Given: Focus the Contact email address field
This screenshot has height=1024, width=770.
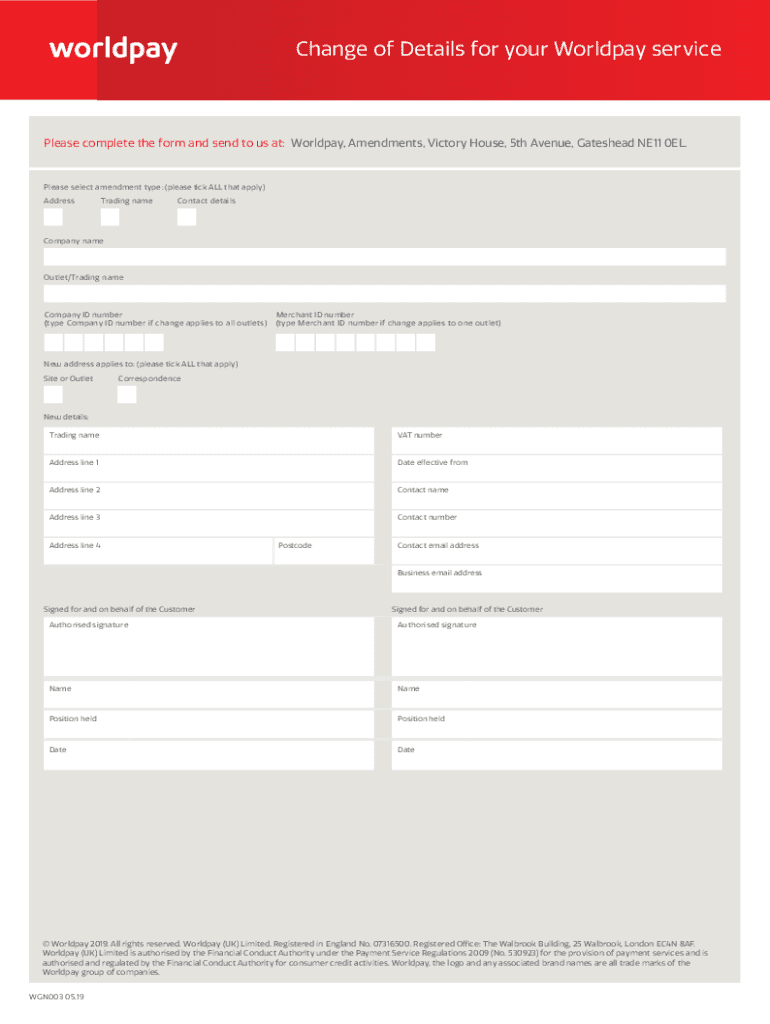Looking at the screenshot, I should [x=556, y=551].
